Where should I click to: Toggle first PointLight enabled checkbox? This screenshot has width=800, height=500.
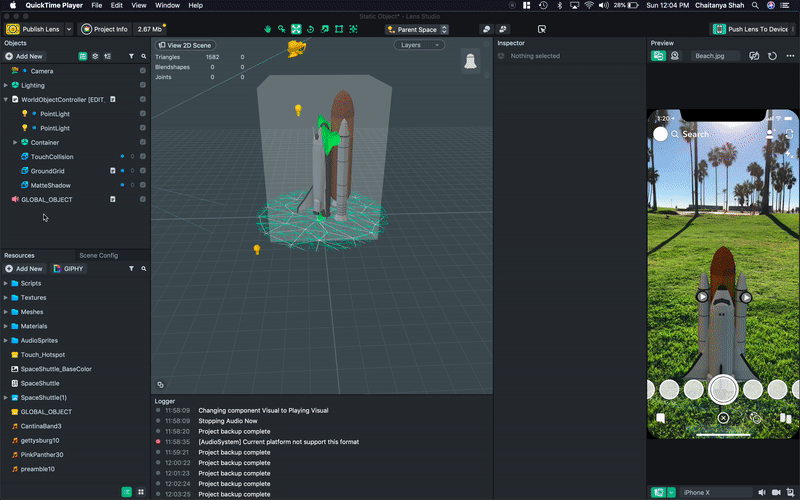coord(143,114)
